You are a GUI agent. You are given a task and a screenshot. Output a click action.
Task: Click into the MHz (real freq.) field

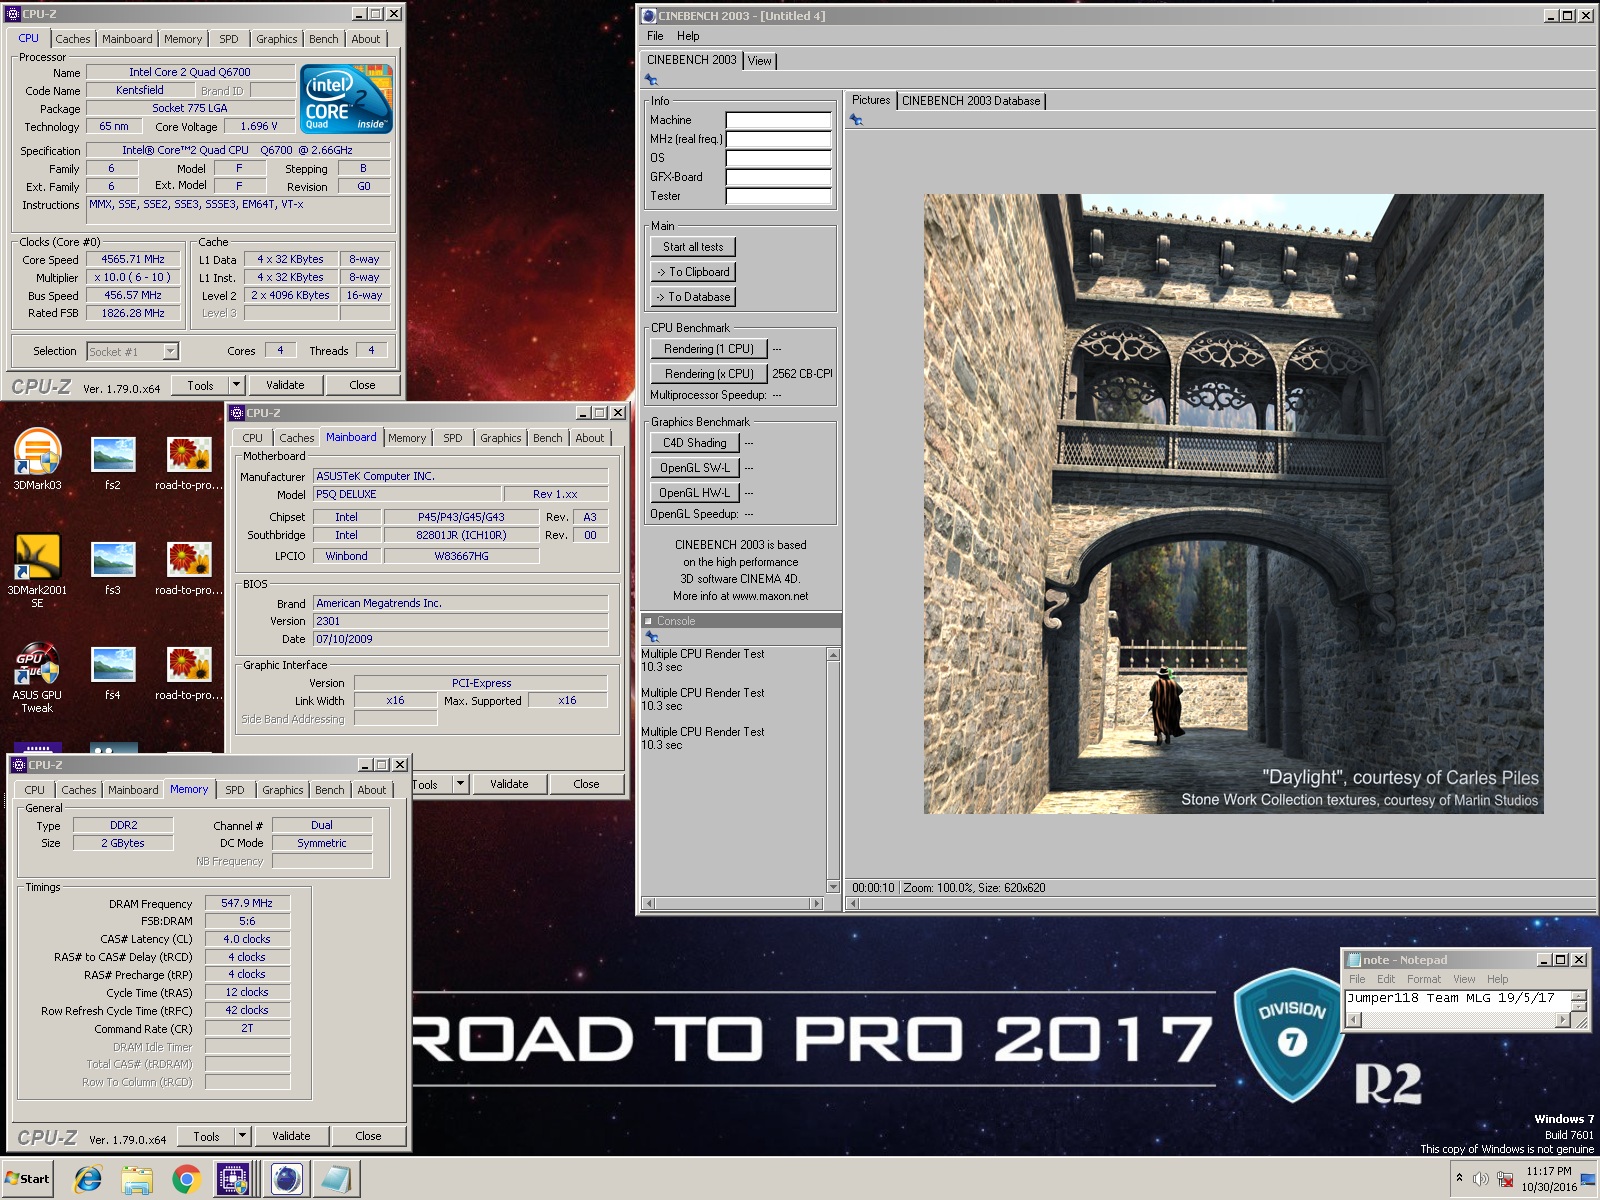coord(778,139)
